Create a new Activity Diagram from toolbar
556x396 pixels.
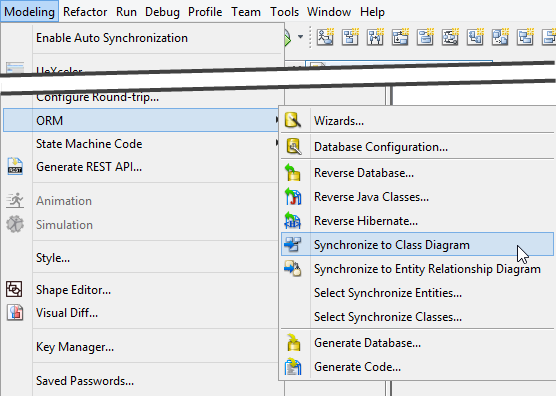(450, 36)
